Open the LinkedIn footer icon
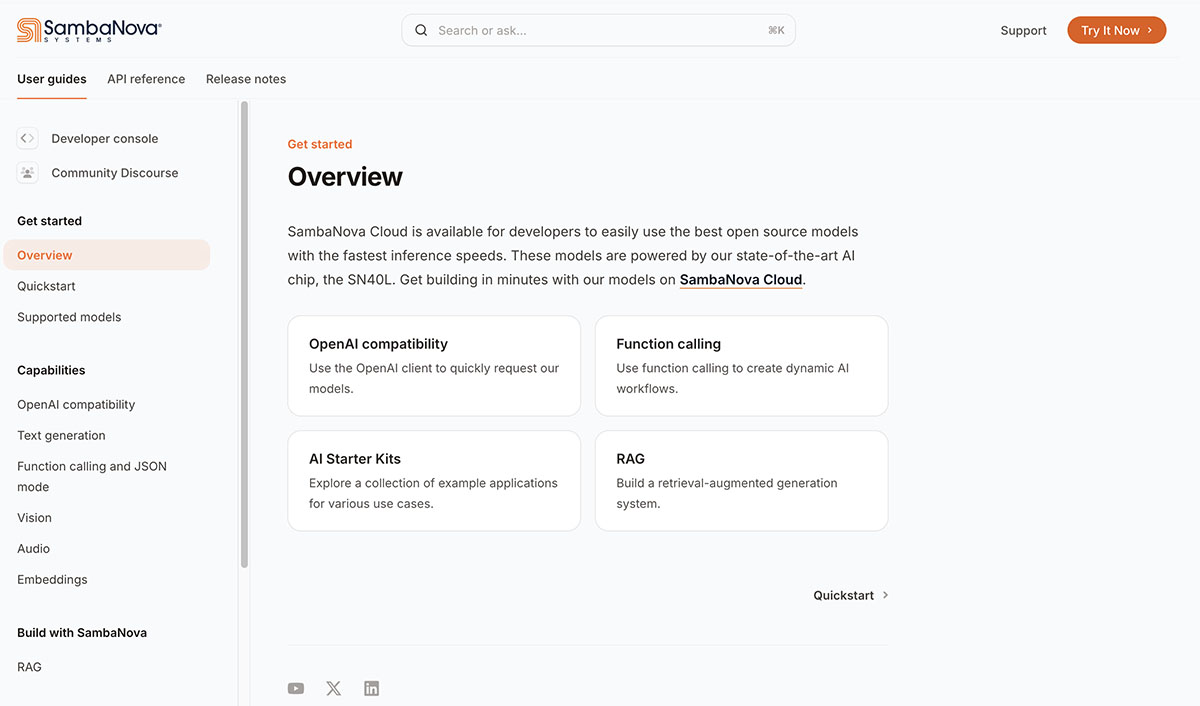 point(372,688)
